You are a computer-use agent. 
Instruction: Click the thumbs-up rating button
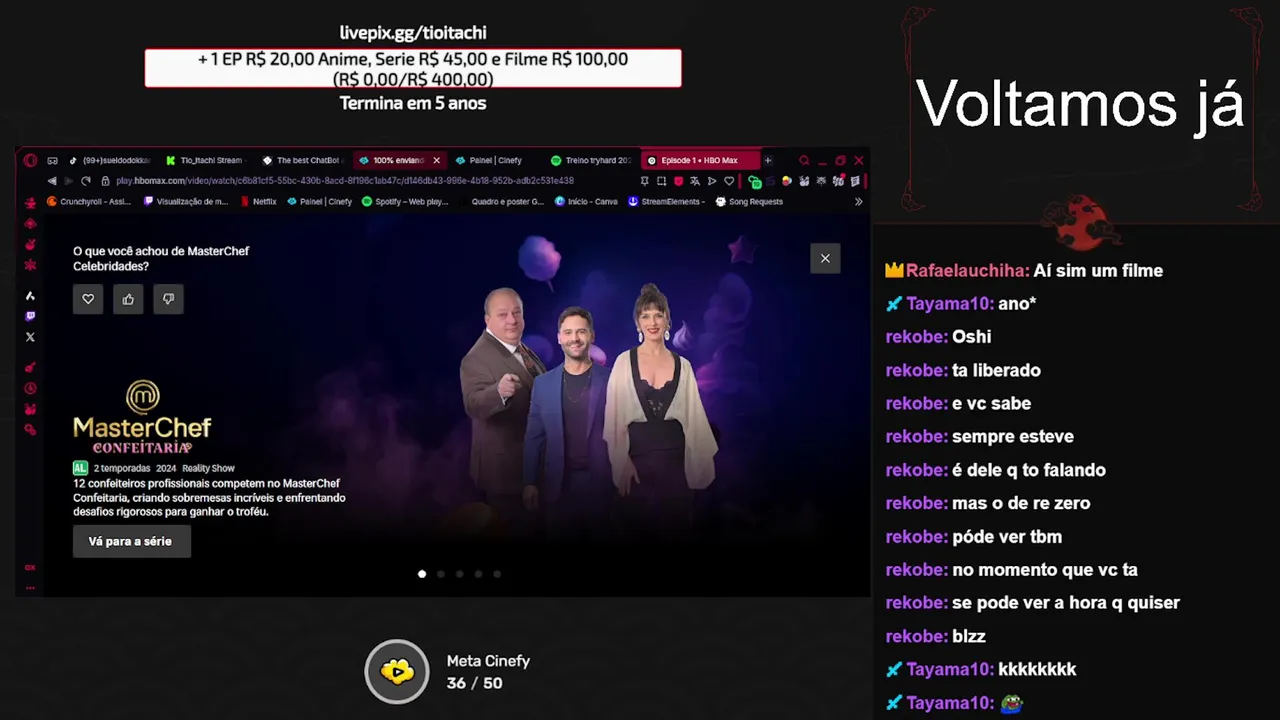click(x=128, y=299)
